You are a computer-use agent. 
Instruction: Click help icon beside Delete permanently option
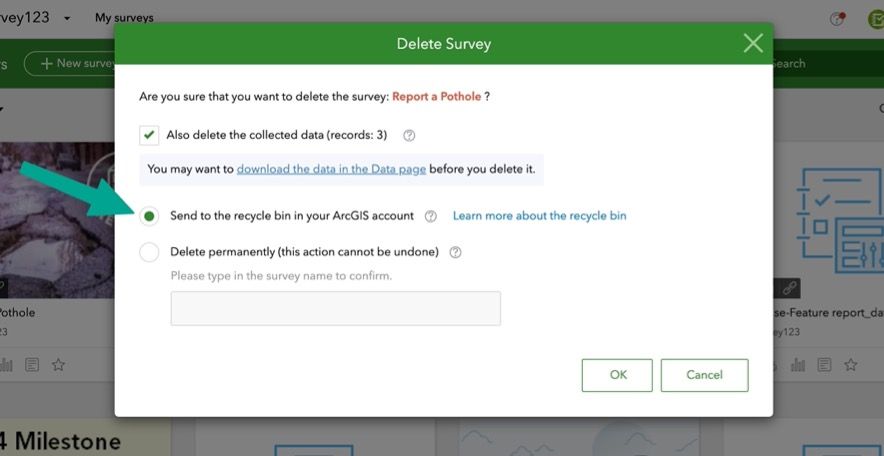(456, 252)
